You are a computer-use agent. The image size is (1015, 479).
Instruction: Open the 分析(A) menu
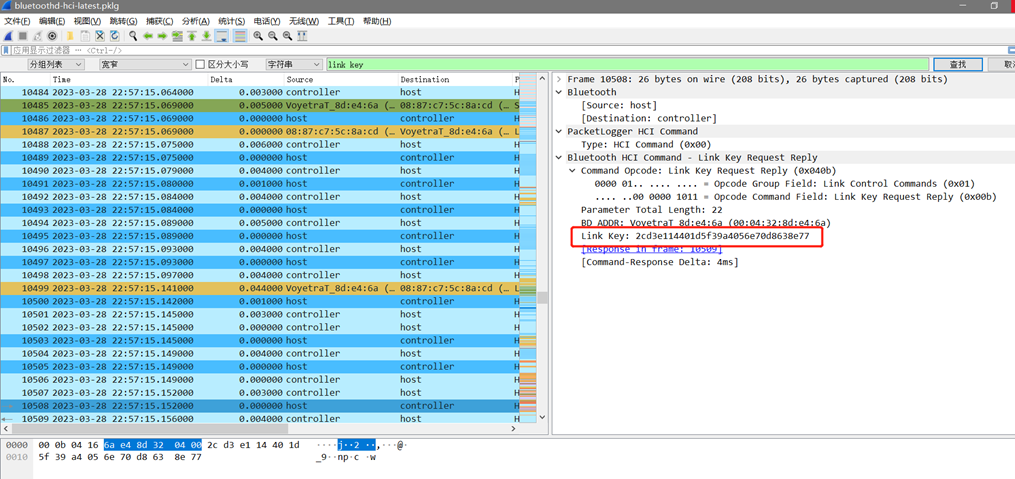(x=195, y=21)
